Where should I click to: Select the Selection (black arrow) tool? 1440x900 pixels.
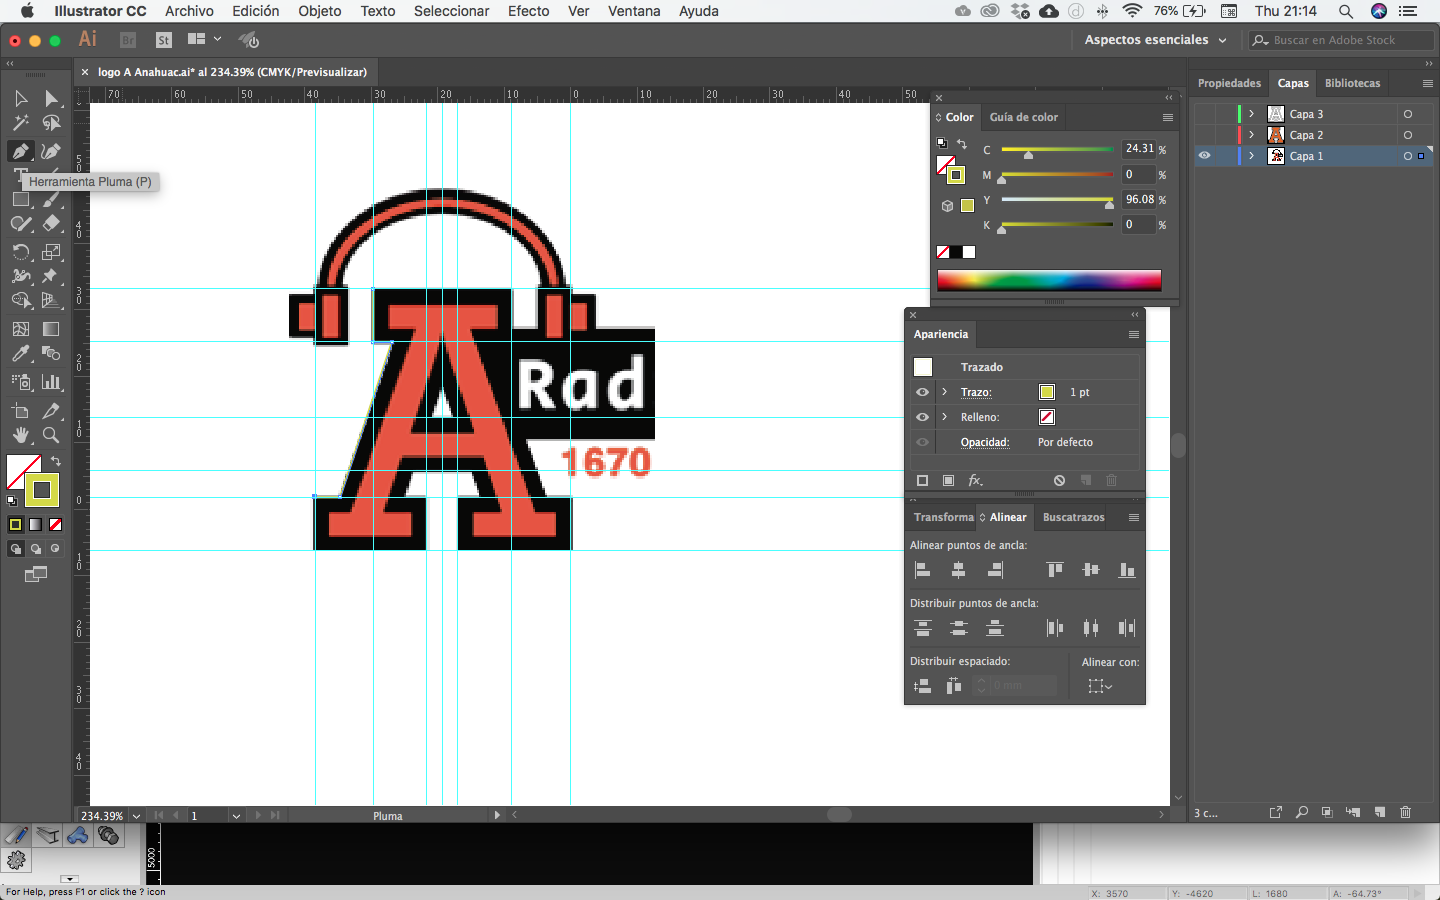[20, 98]
